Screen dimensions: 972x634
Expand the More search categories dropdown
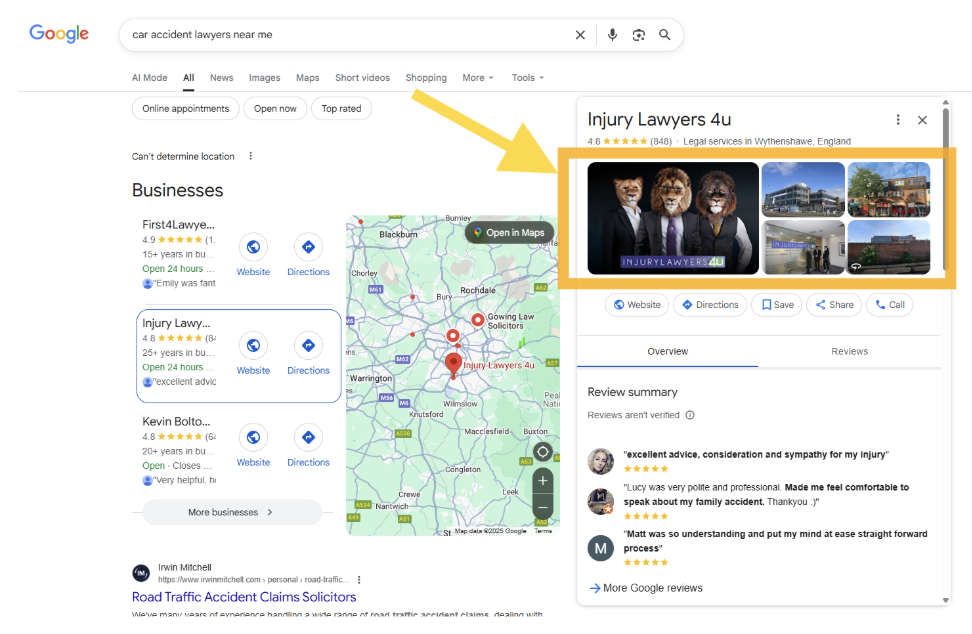(477, 78)
